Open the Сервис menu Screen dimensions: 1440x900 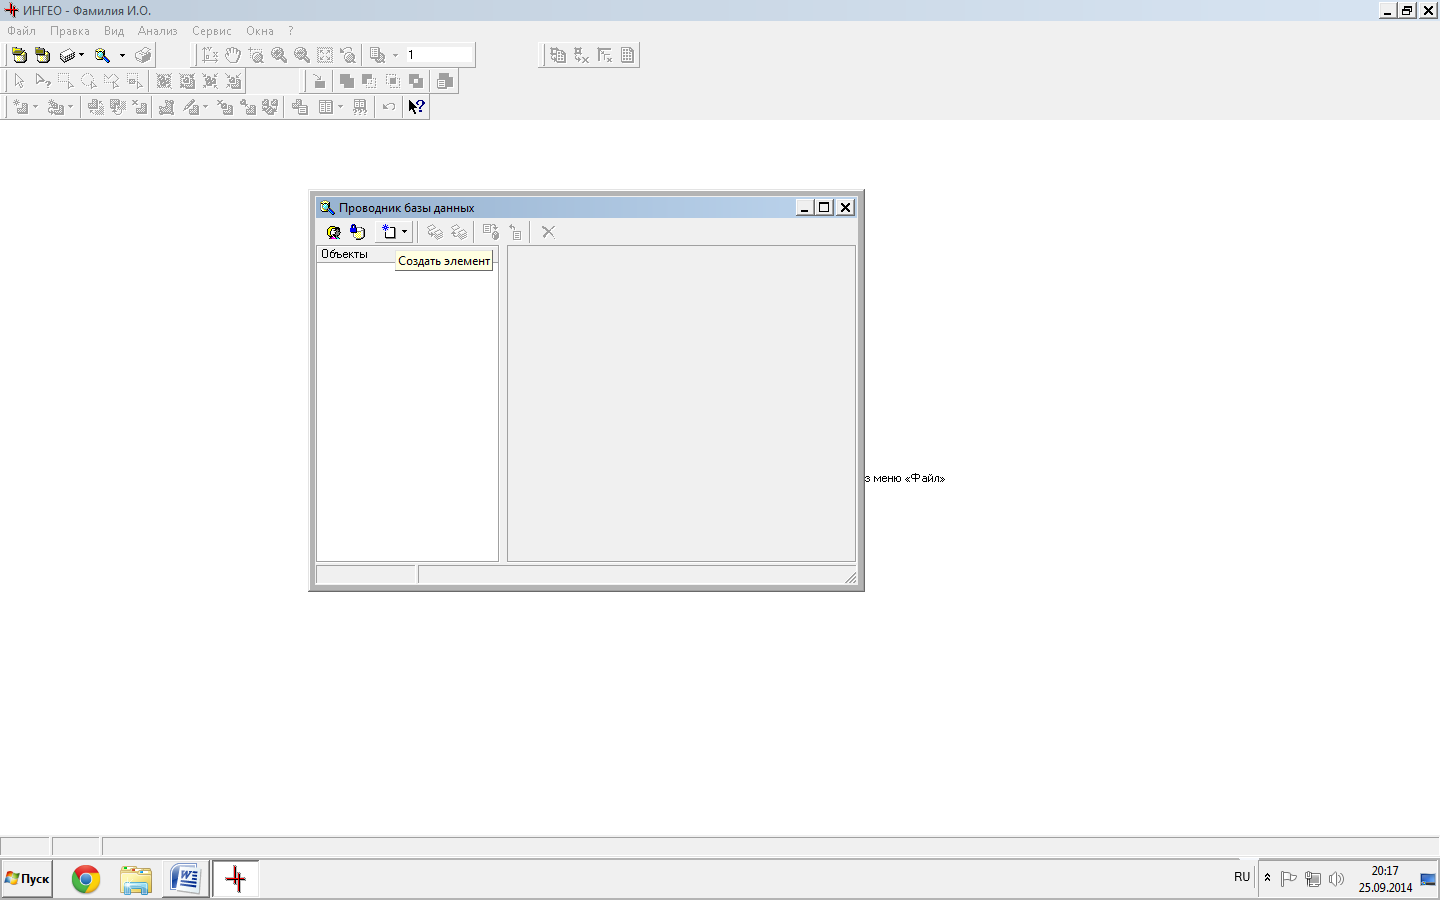tap(212, 31)
